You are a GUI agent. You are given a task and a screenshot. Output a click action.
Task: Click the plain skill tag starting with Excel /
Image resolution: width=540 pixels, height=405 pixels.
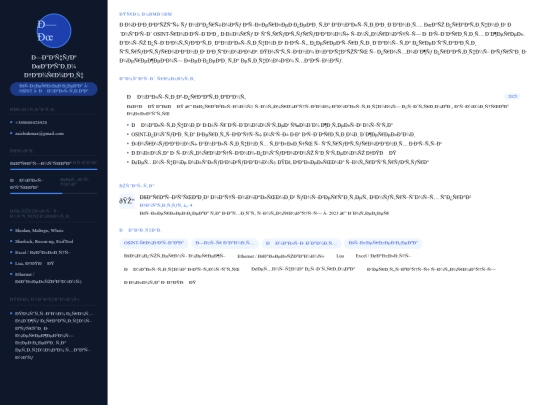point(383,256)
